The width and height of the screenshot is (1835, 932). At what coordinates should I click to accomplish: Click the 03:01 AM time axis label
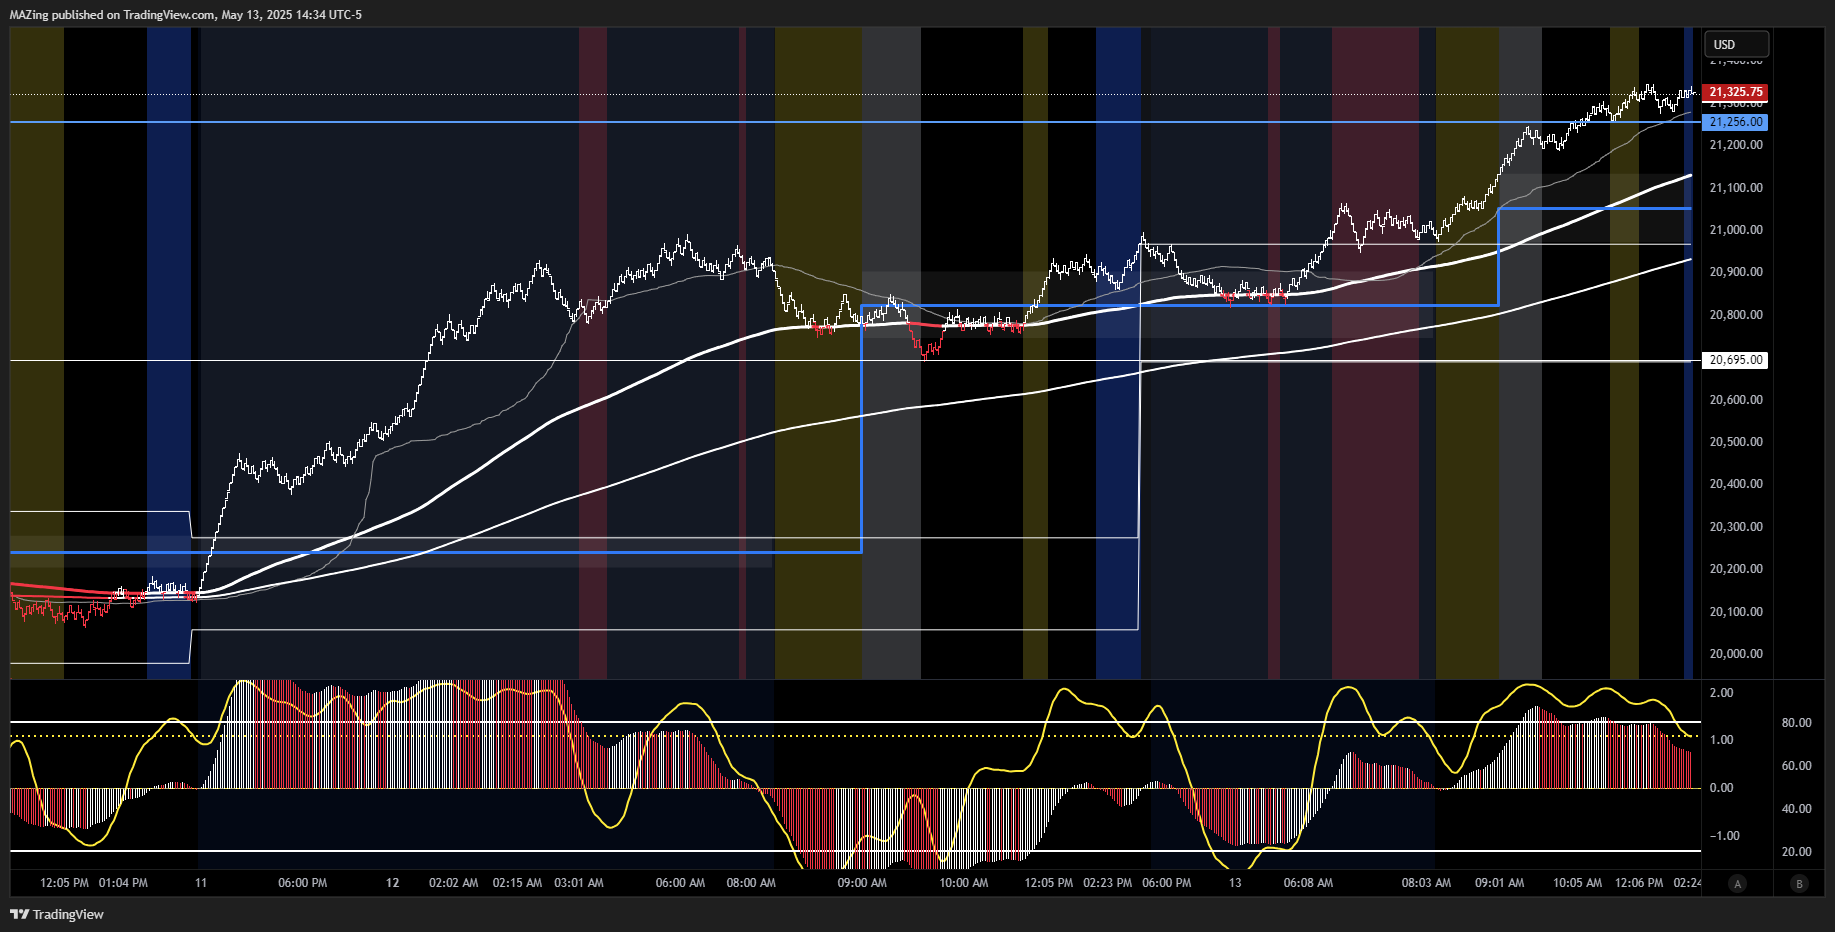coord(578,883)
